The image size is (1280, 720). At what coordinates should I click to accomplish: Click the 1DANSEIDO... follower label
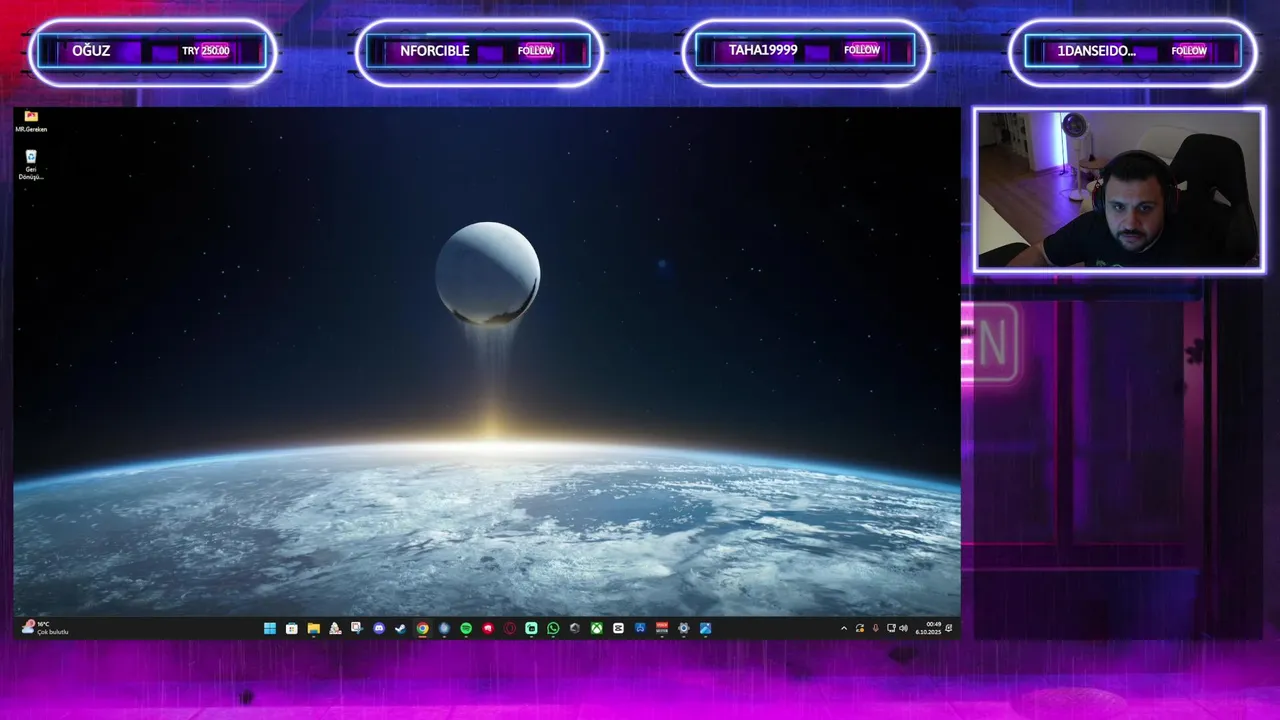tap(1096, 51)
